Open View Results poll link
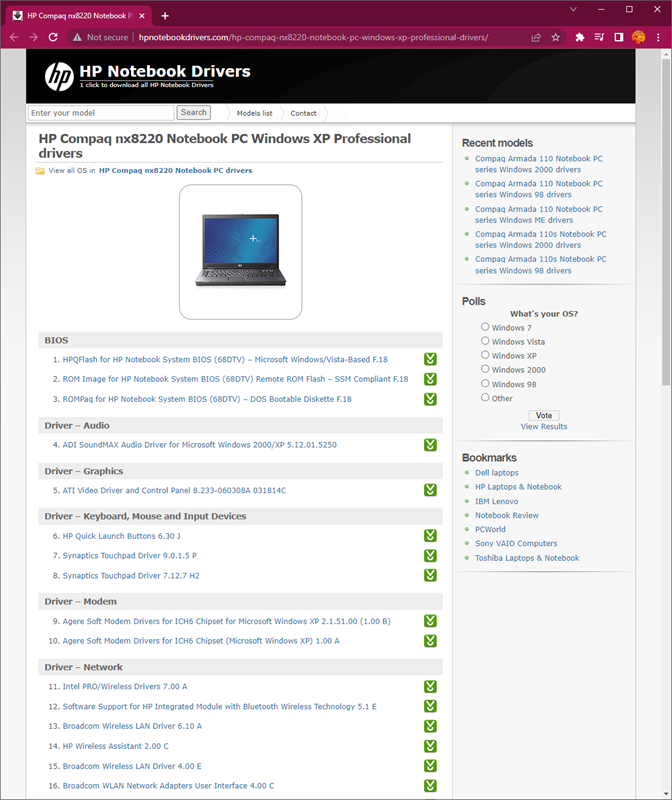This screenshot has height=800, width=672. (x=544, y=427)
